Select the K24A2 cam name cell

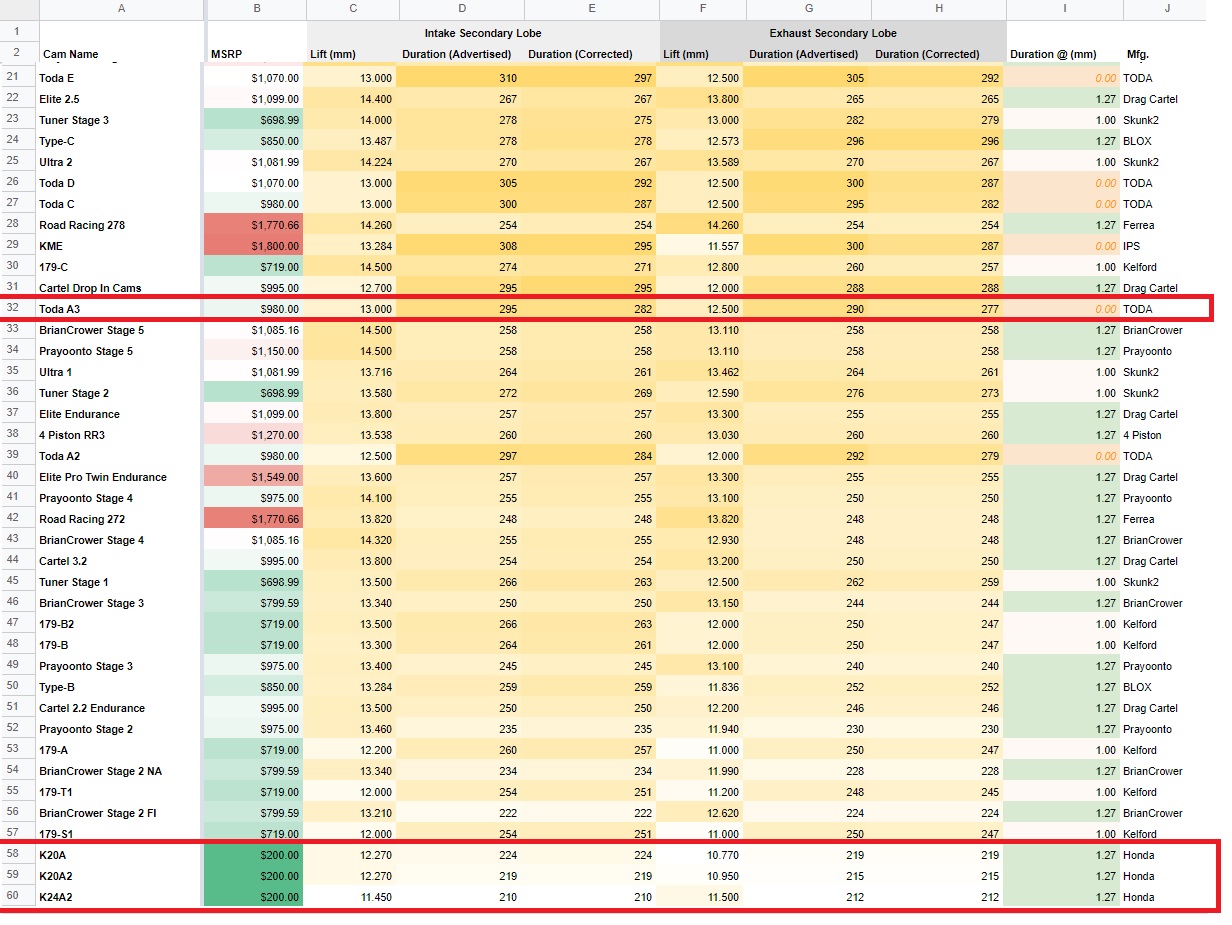(121, 897)
